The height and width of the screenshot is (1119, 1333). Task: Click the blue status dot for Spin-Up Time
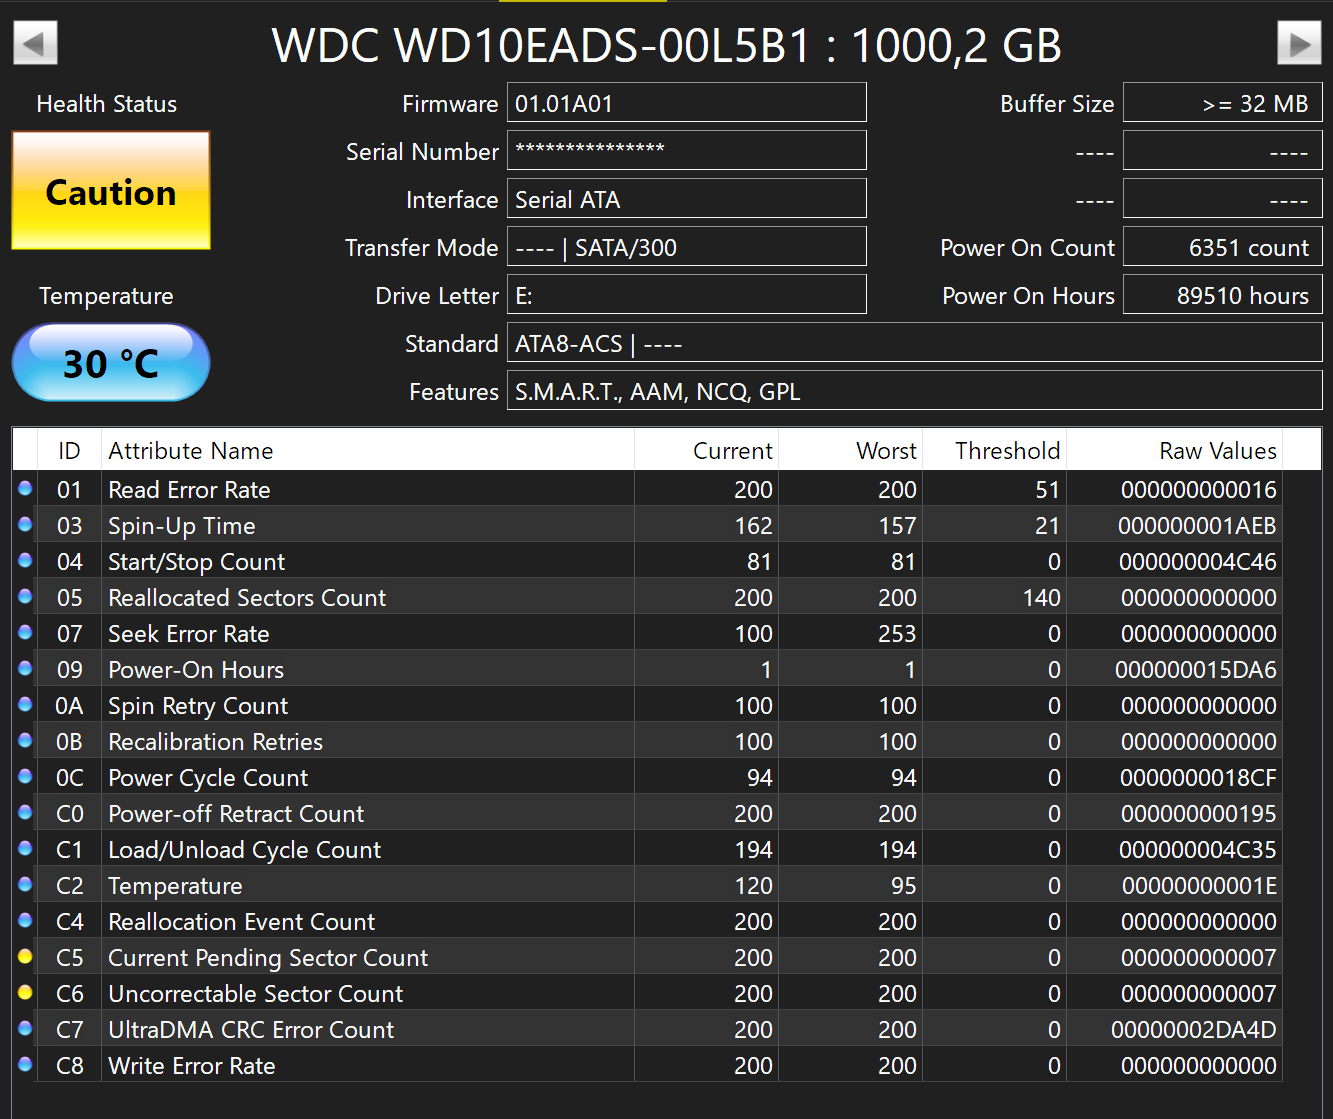(x=25, y=525)
